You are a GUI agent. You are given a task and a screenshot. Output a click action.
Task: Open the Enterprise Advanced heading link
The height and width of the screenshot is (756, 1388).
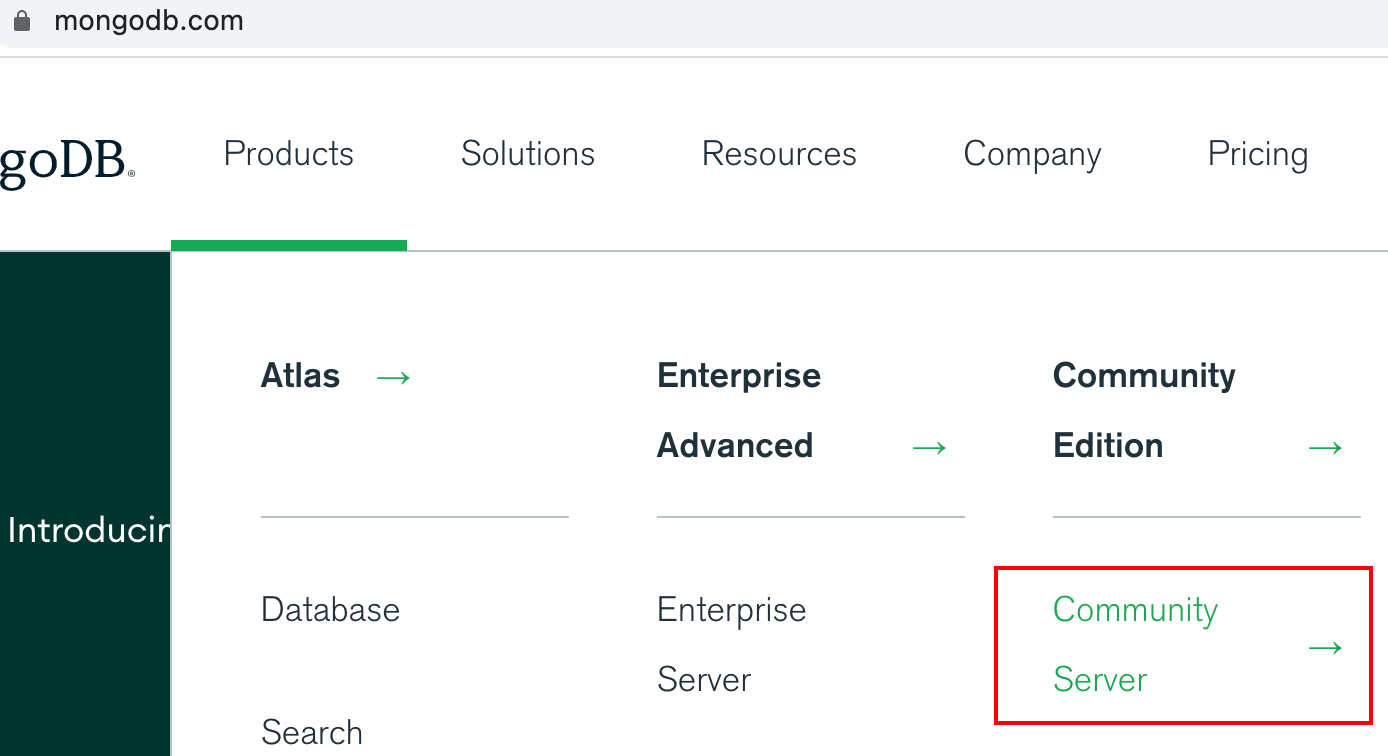739,411
